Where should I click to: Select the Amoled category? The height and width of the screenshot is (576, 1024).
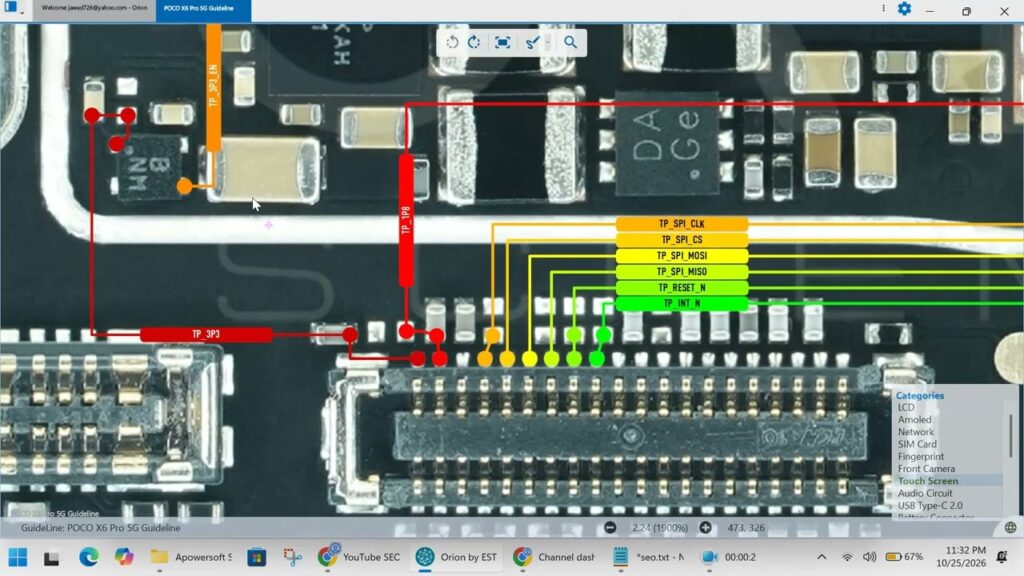click(x=914, y=420)
